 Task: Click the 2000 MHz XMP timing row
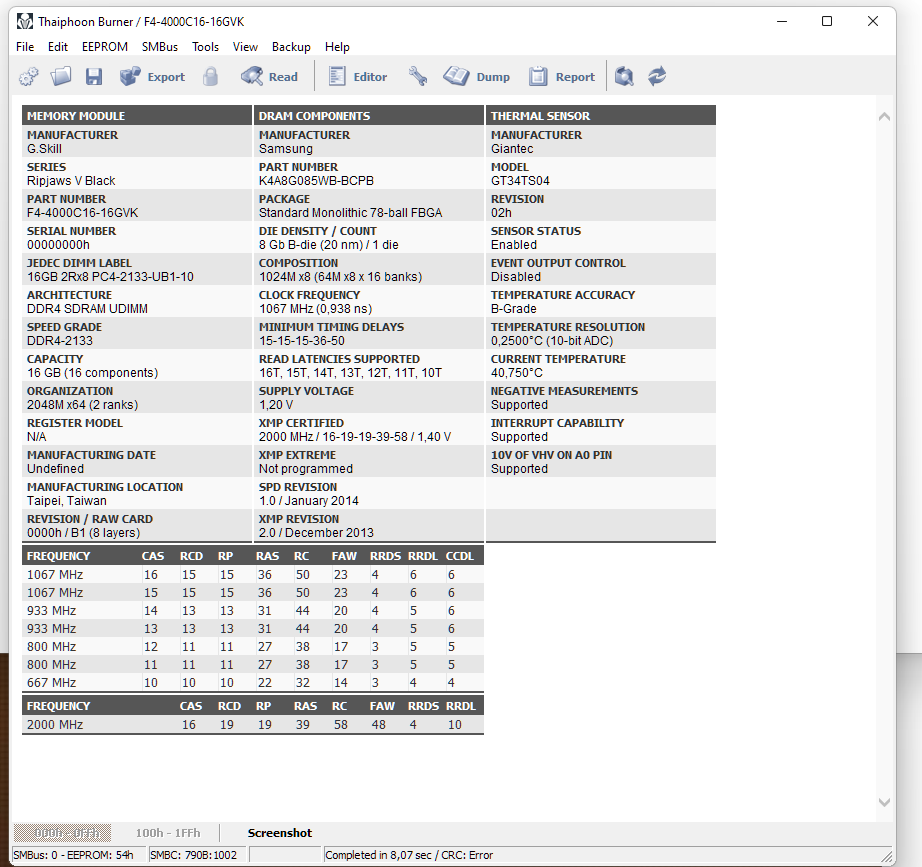click(x=253, y=724)
